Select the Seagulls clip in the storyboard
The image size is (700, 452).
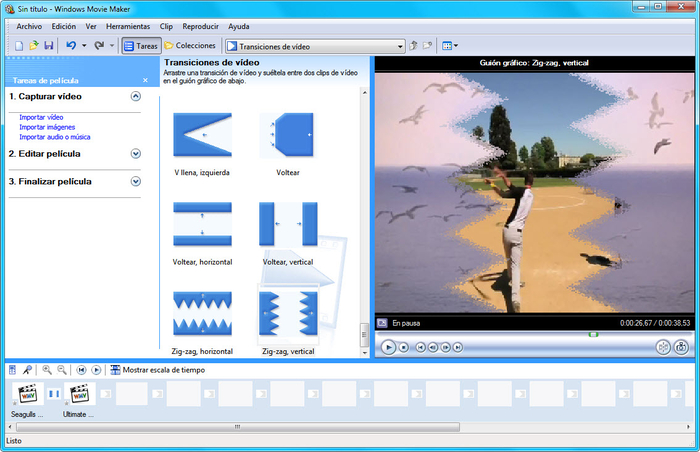(27, 394)
